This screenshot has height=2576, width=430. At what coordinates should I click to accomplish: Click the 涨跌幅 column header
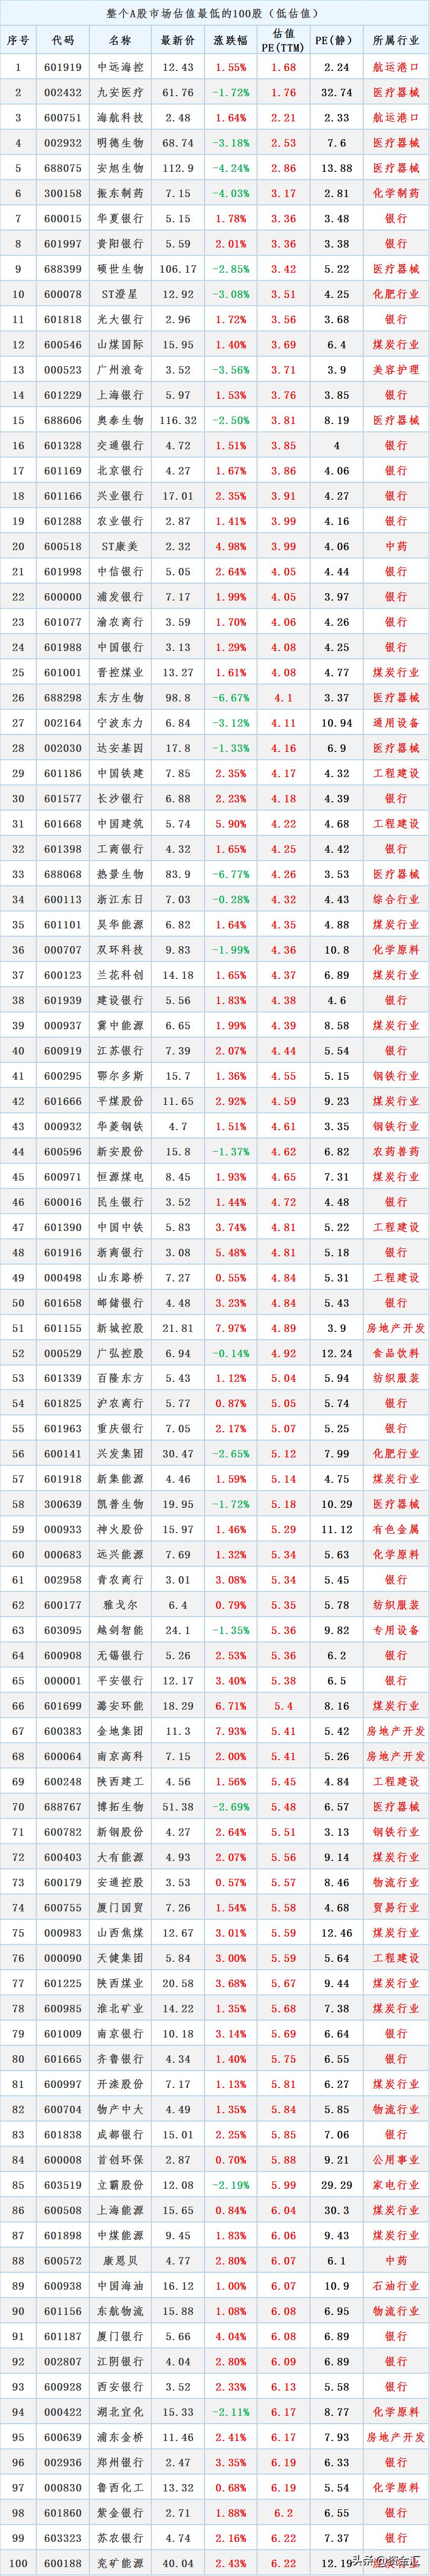tap(231, 41)
